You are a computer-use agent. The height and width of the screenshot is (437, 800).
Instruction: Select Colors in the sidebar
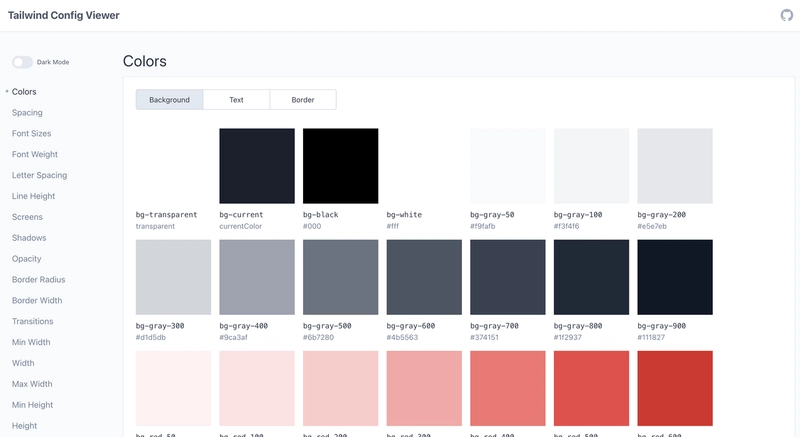[24, 92]
